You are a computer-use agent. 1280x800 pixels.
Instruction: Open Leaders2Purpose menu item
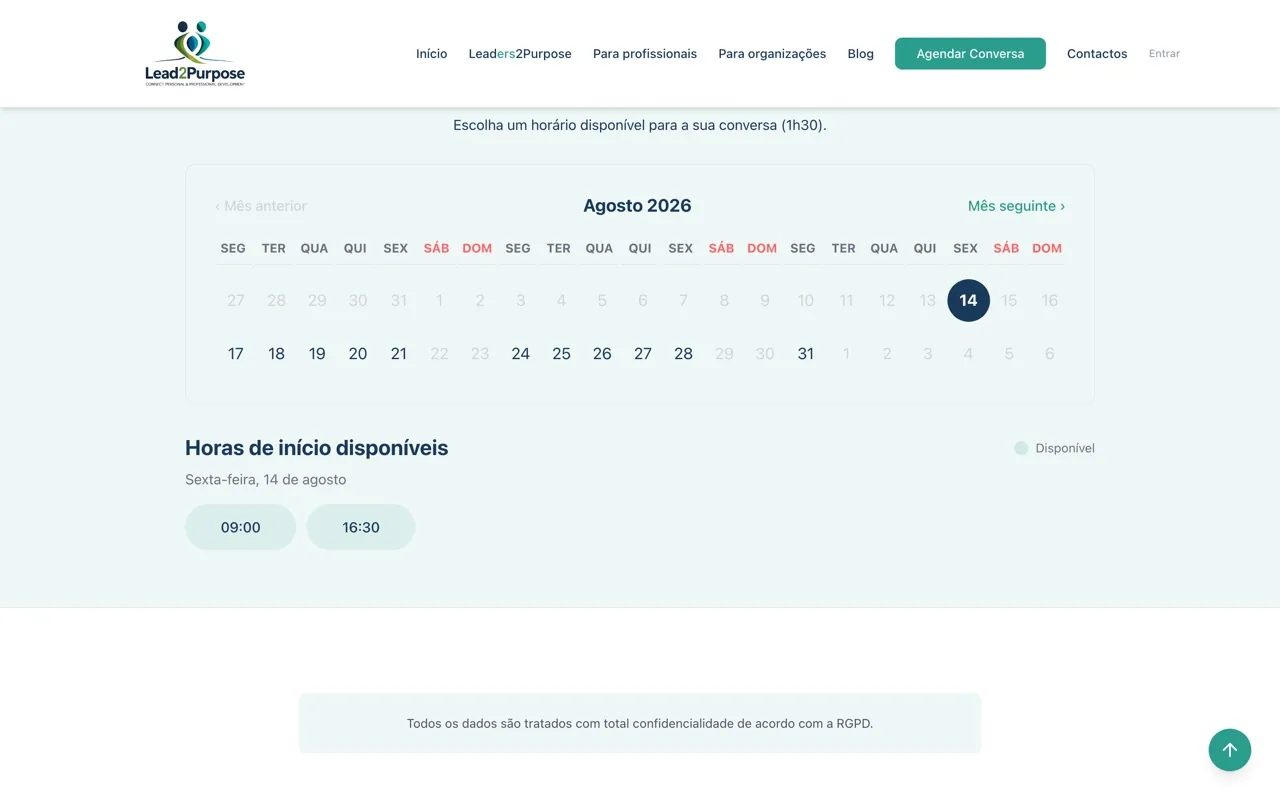tap(520, 54)
